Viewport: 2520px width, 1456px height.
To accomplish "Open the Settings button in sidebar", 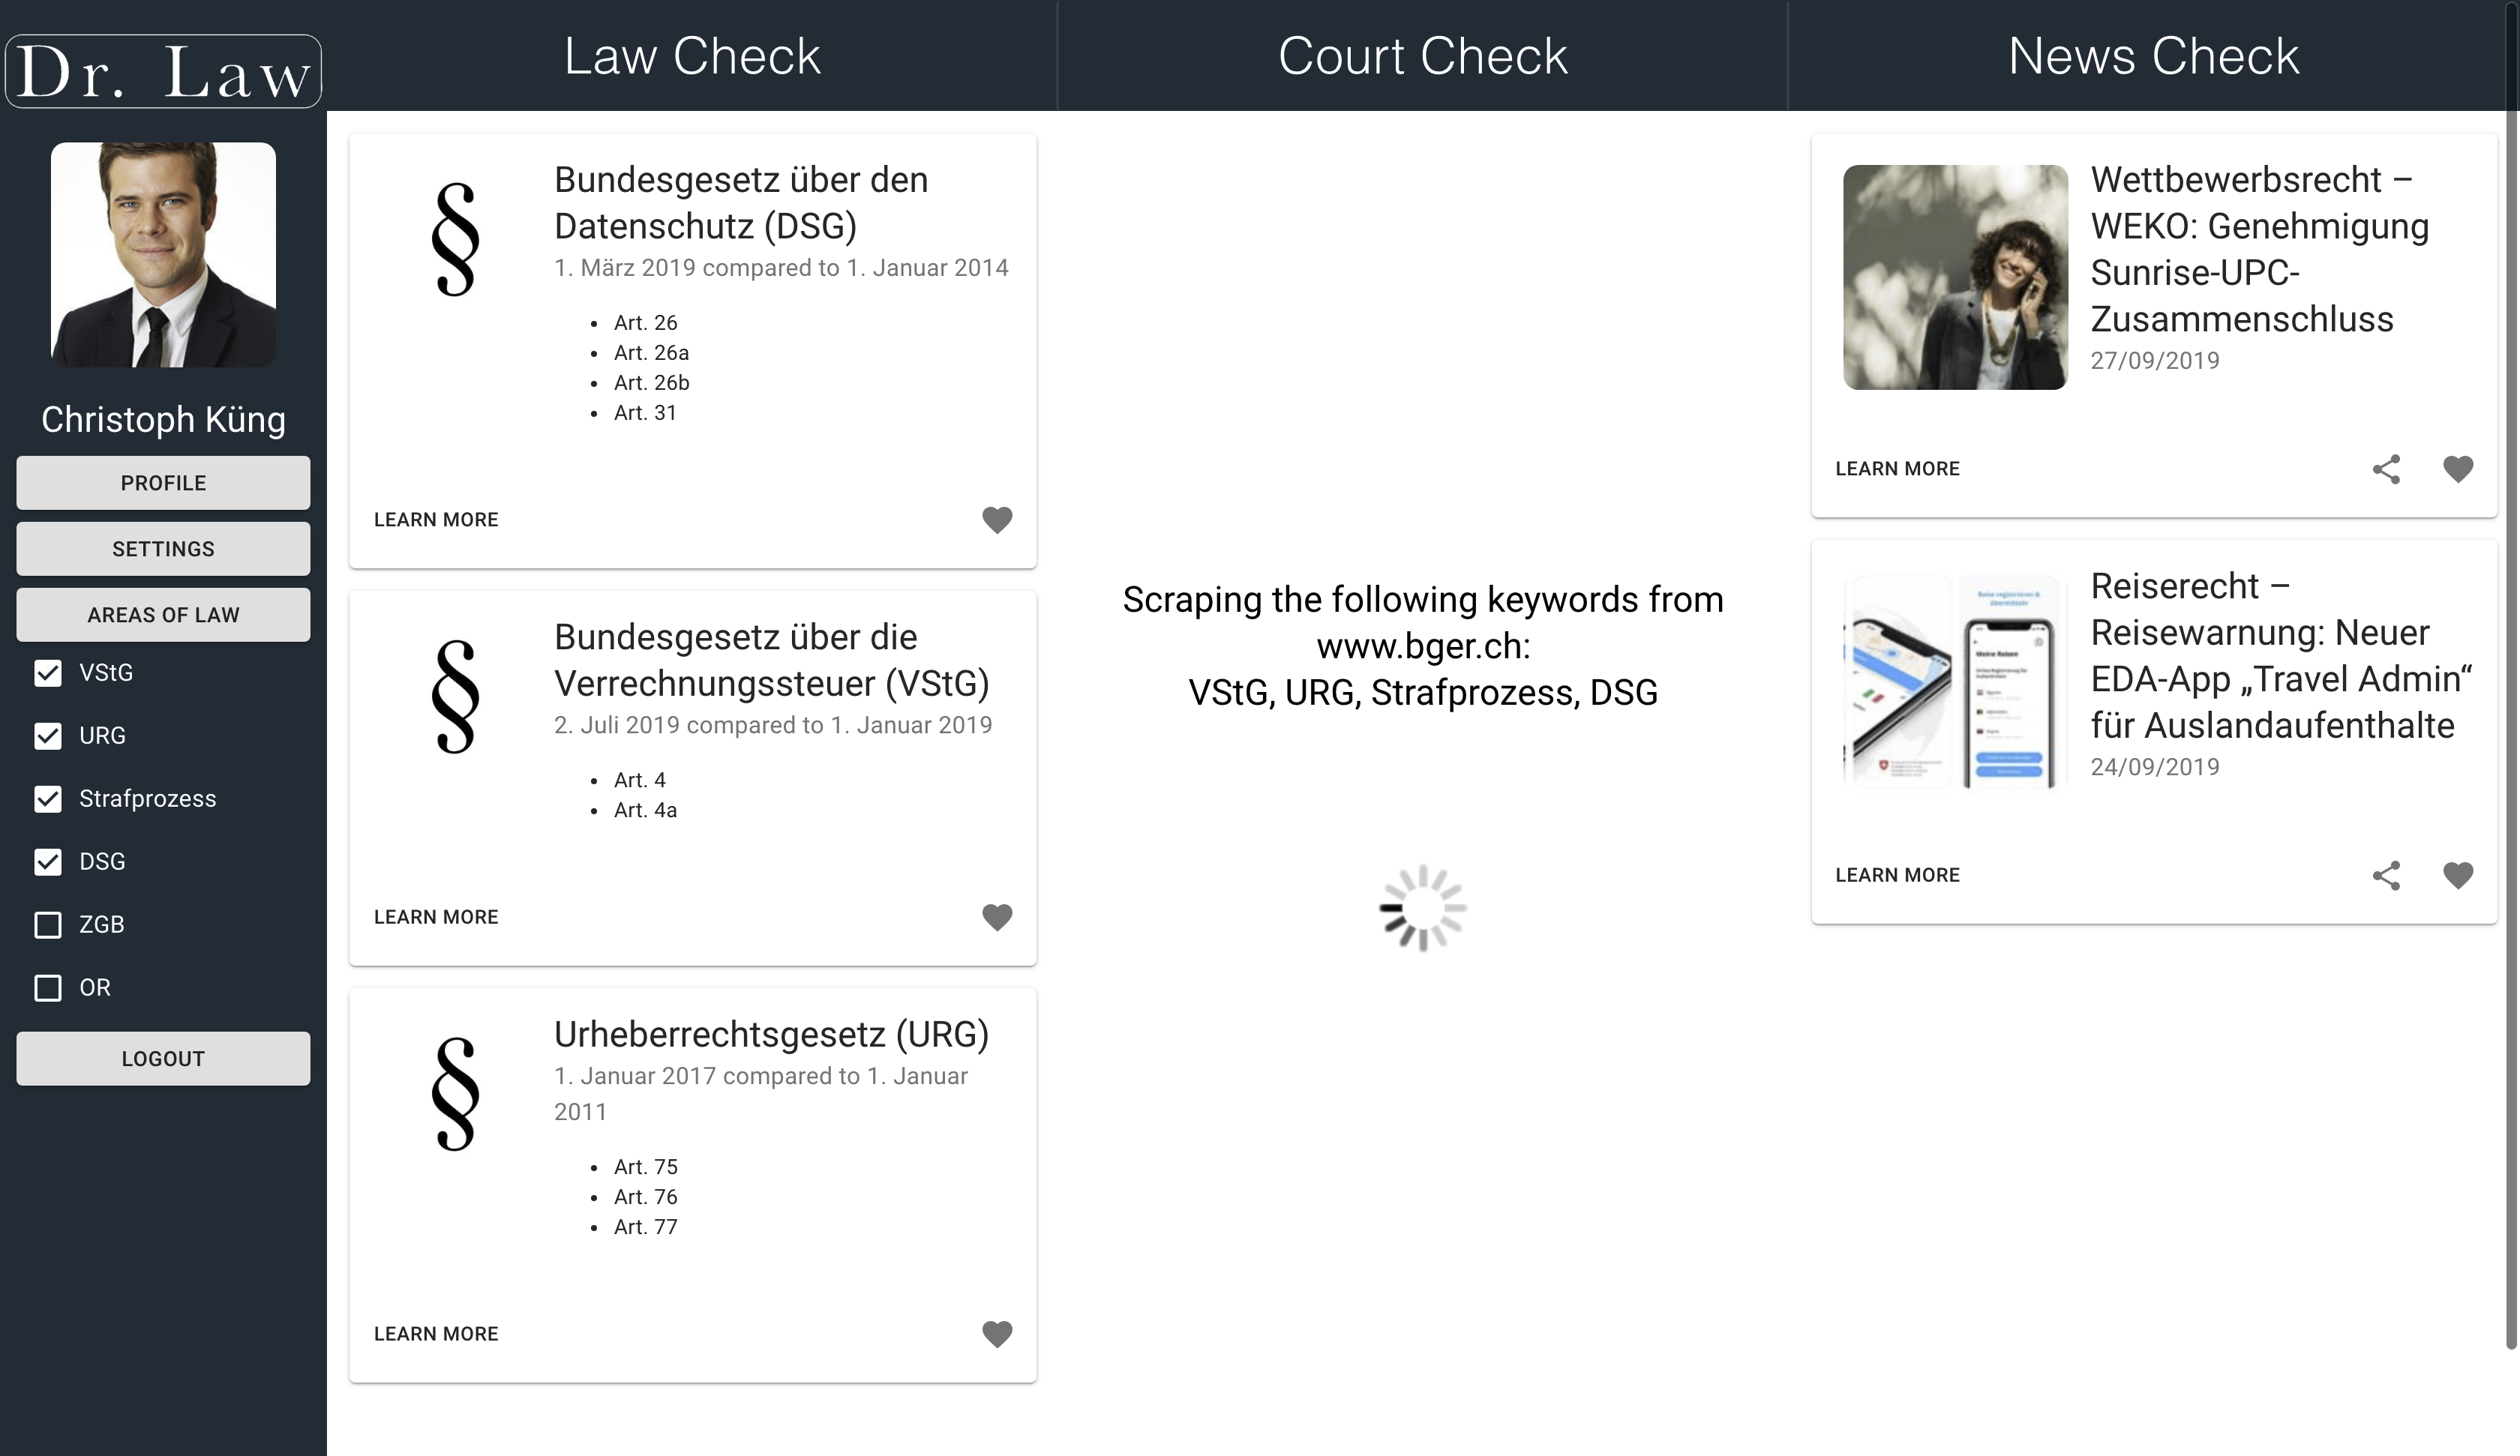I will pyautogui.click(x=163, y=549).
